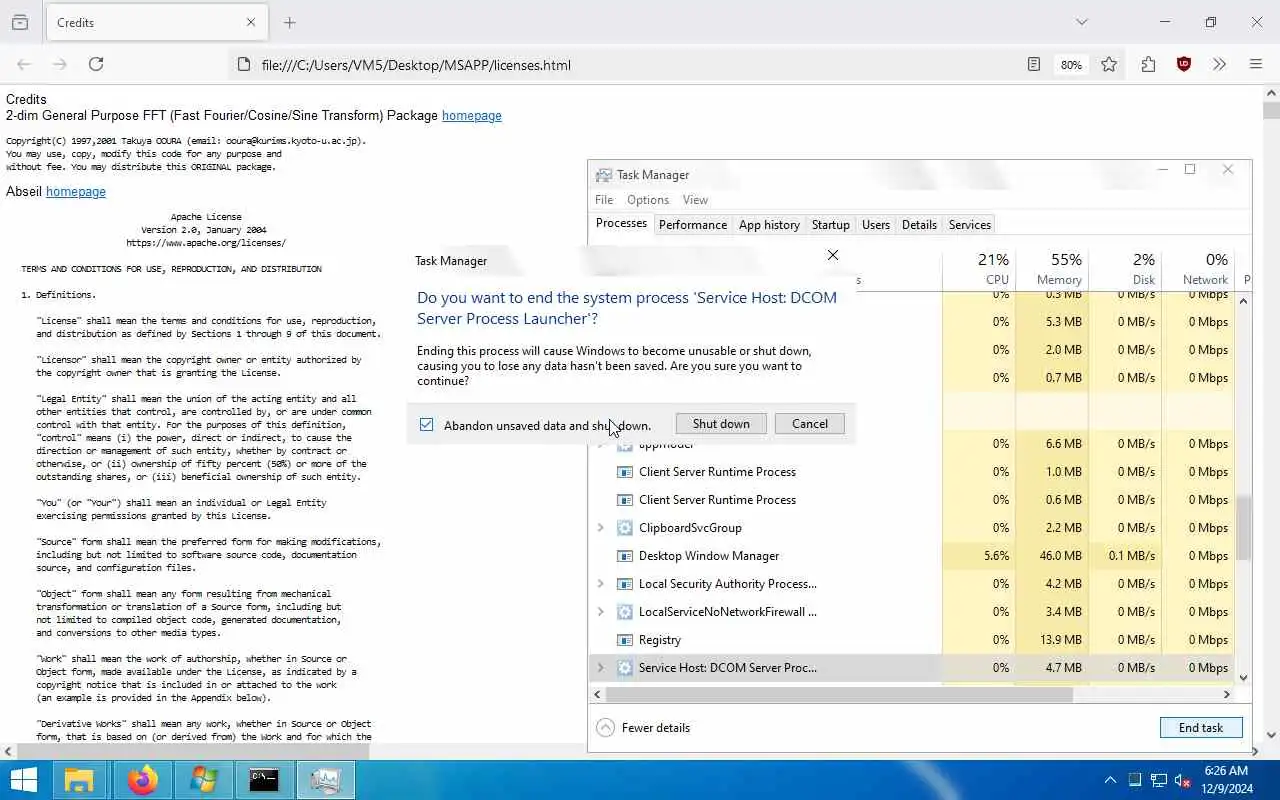Sort processes by CPU column
The image size is (1280, 800).
pos(979,268)
